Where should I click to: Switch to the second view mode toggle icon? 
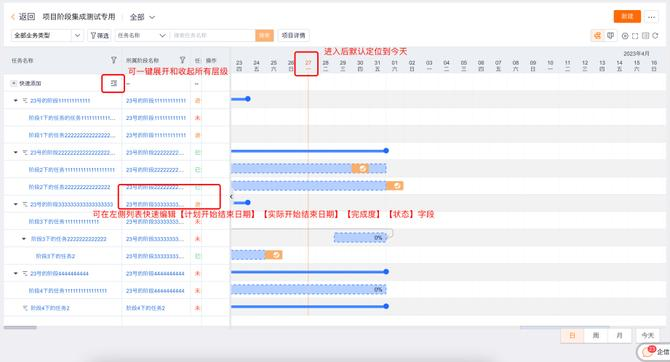pyautogui.click(x=610, y=36)
